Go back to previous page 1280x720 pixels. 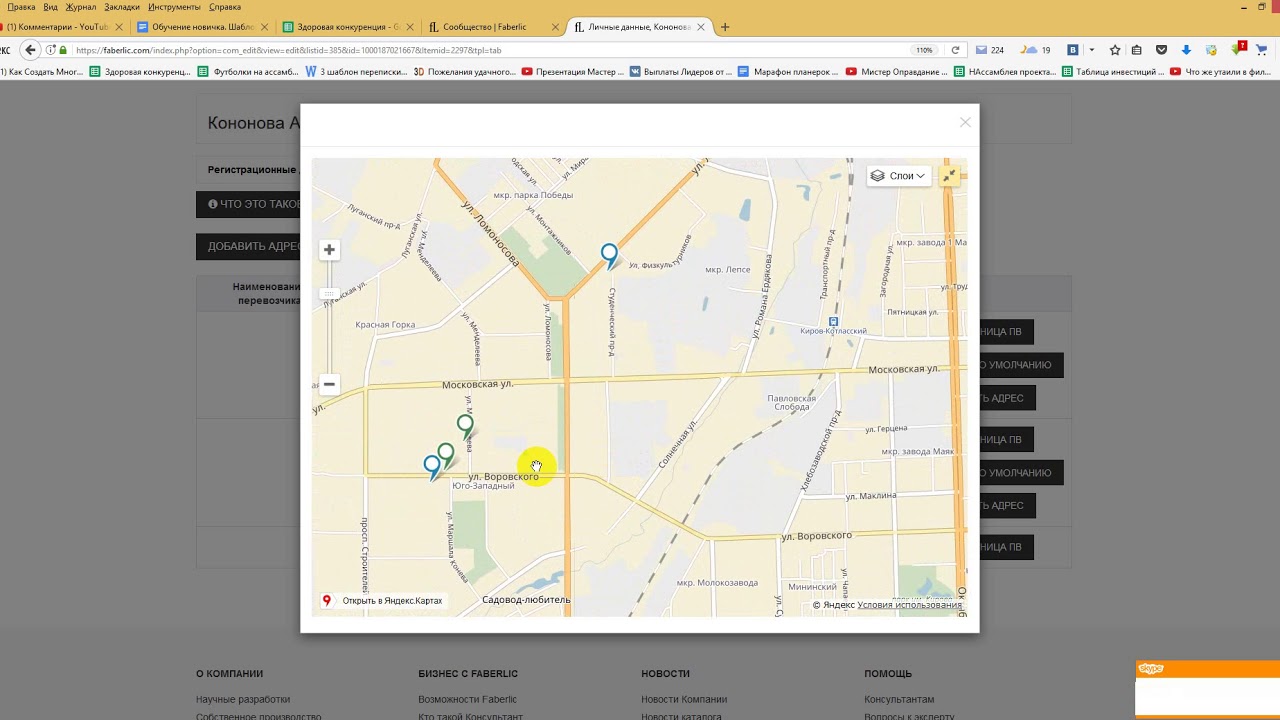pos(30,50)
